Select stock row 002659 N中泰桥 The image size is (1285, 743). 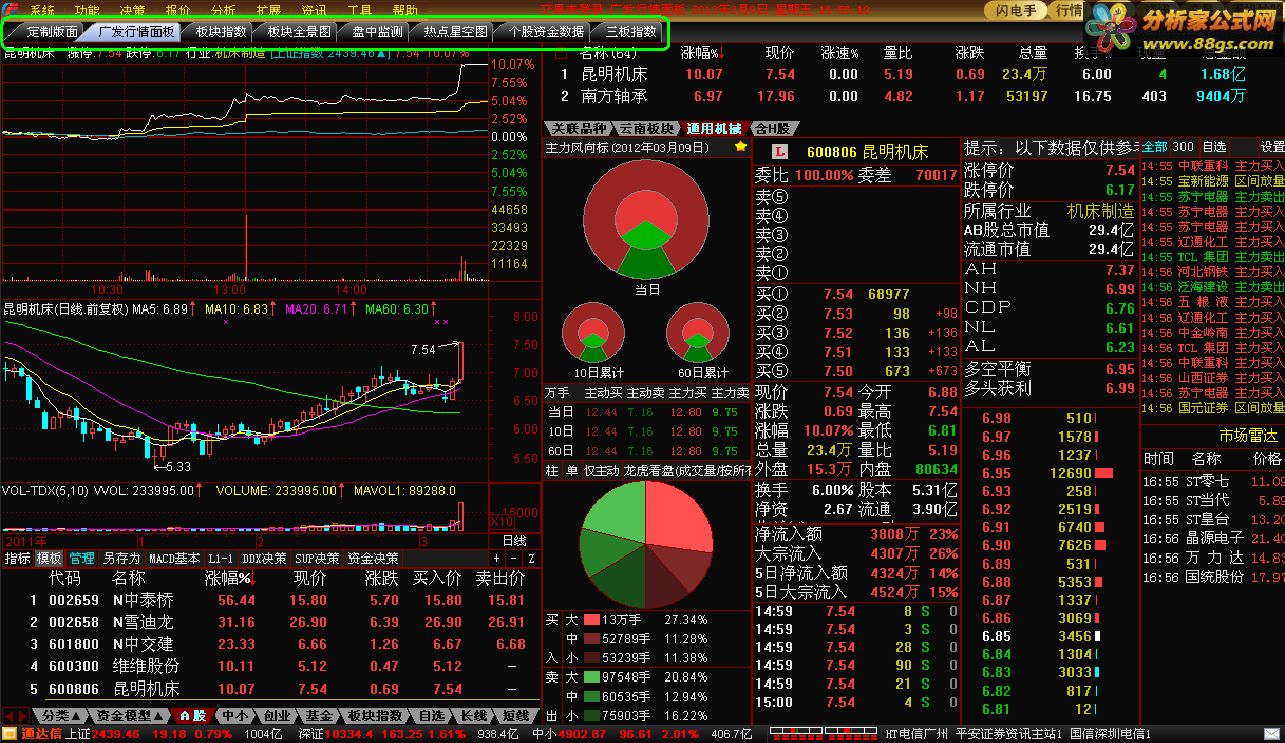pyautogui.click(x=271, y=601)
